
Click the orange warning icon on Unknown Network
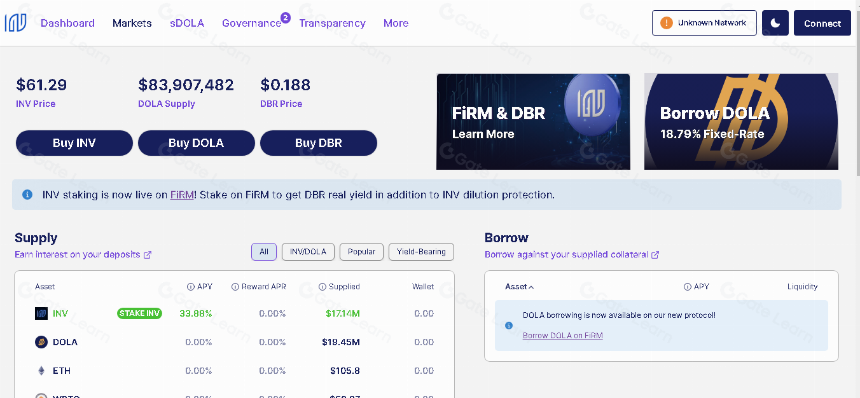pyautogui.click(x=666, y=23)
